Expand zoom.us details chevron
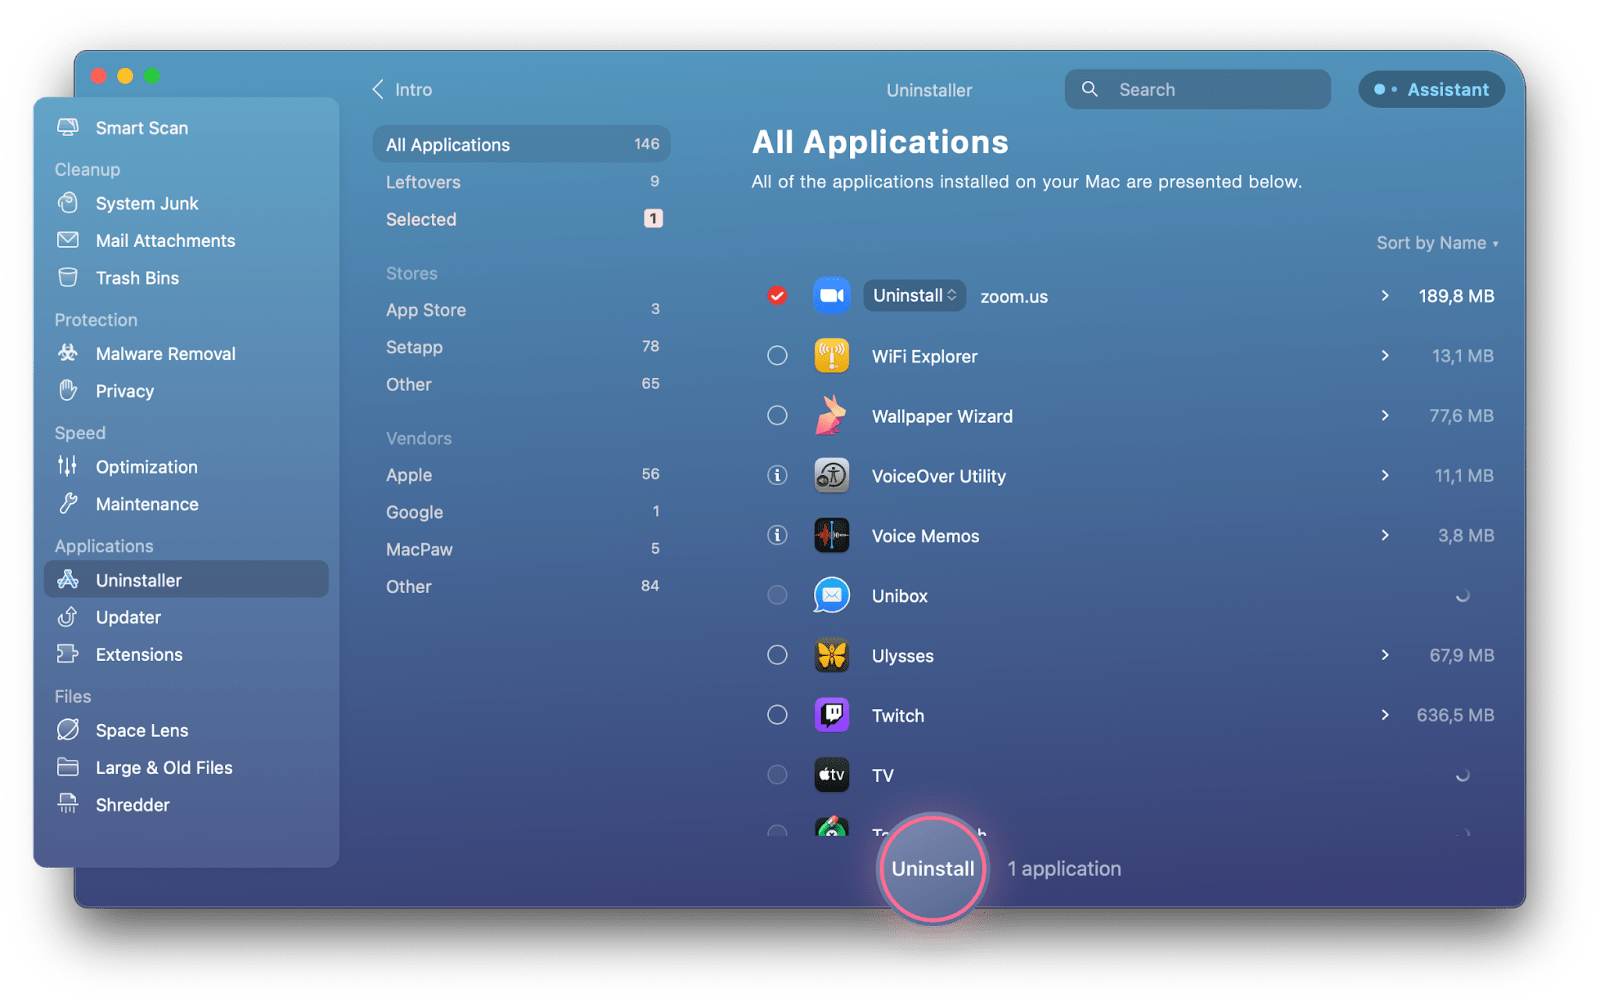The image size is (1600, 1006). (1385, 295)
